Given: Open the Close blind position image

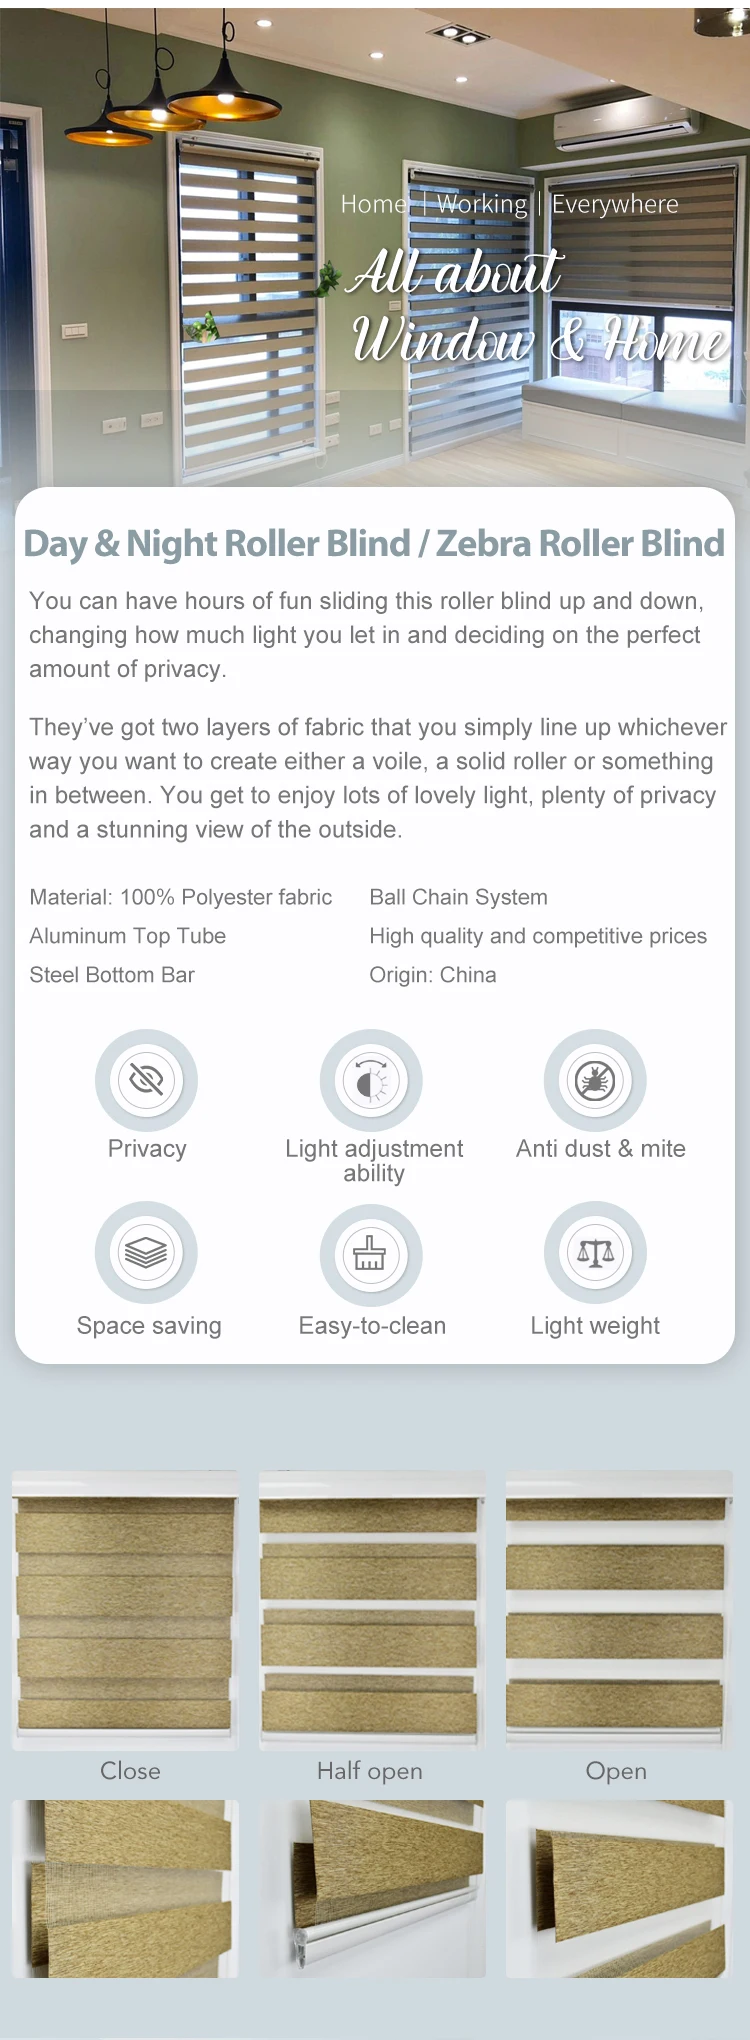Looking at the screenshot, I should pos(125,1610).
